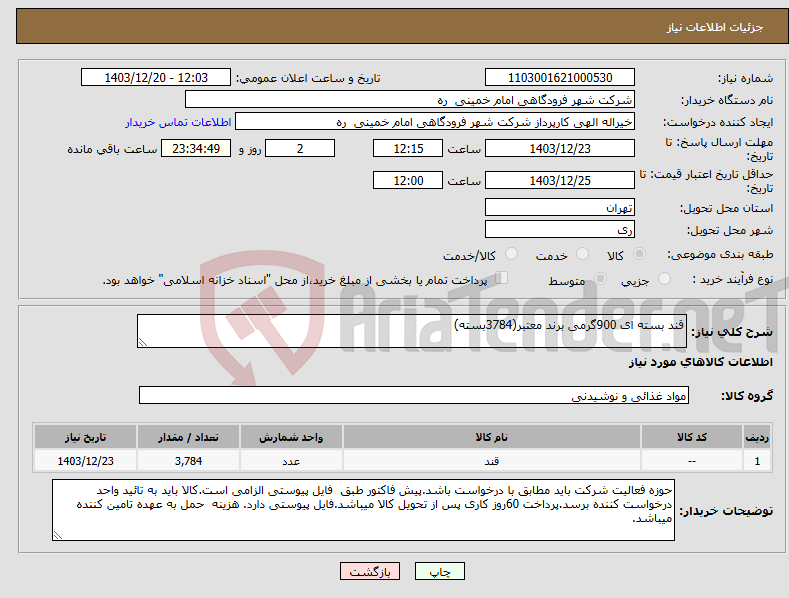Click the buyer organization name field
The height and width of the screenshot is (598, 789).
pyautogui.click(x=410, y=100)
